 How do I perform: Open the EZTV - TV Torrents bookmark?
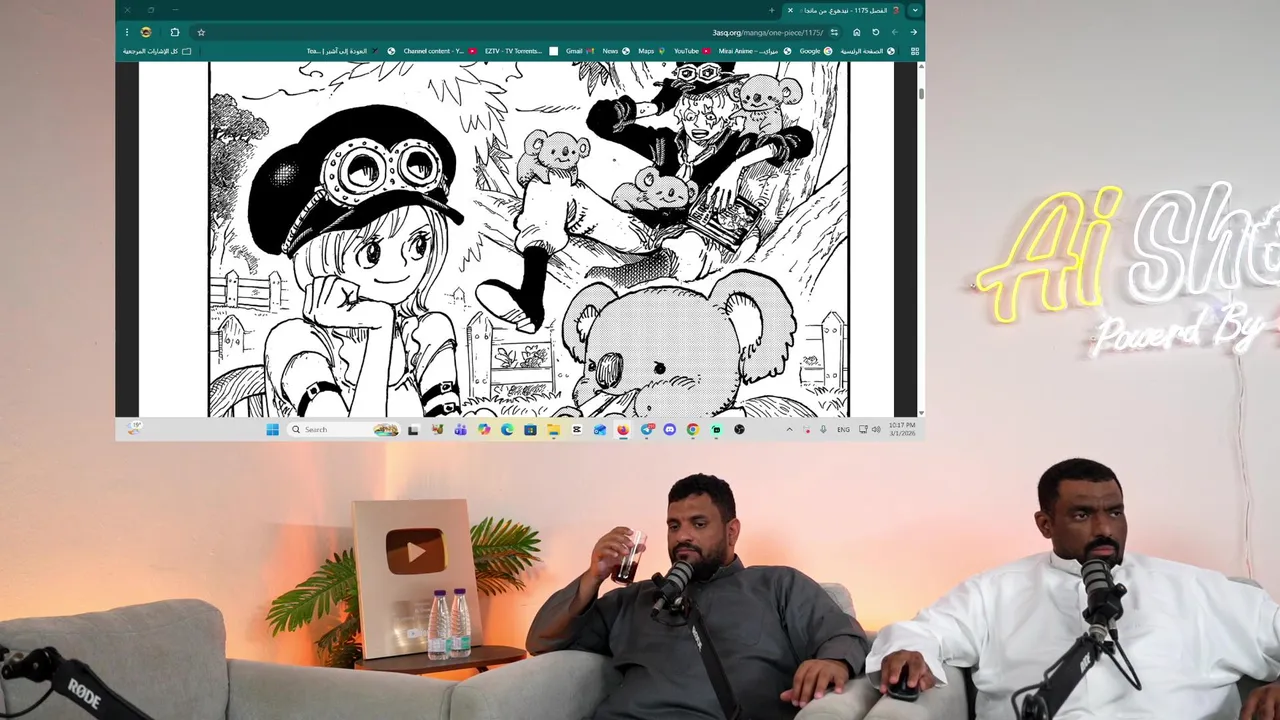[521, 51]
